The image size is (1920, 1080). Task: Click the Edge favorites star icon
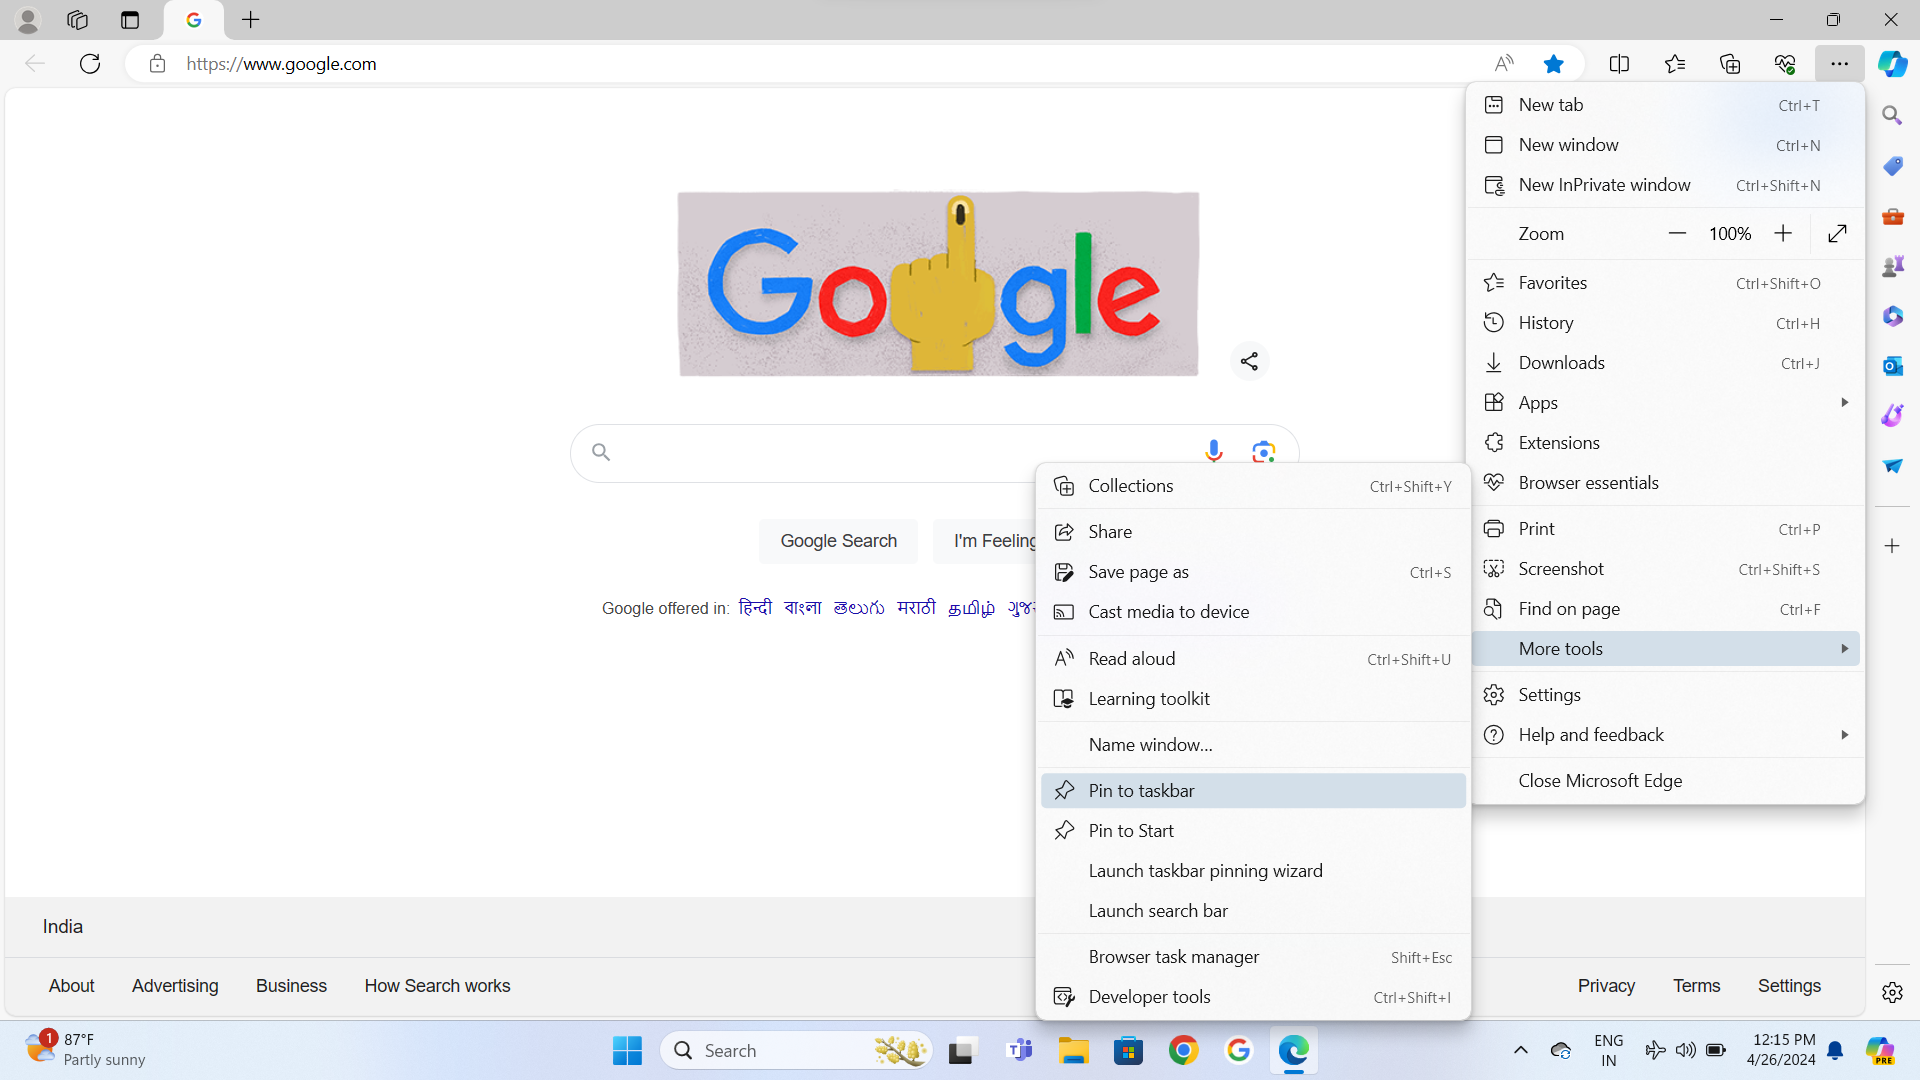click(1555, 63)
